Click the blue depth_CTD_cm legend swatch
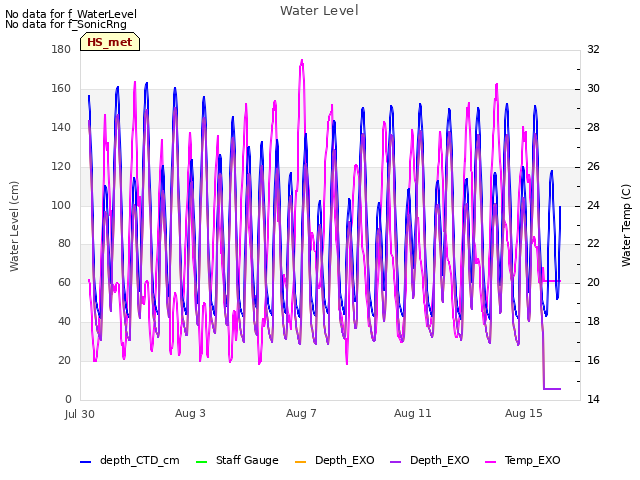This screenshot has width=640, height=480. pyautogui.click(x=85, y=462)
